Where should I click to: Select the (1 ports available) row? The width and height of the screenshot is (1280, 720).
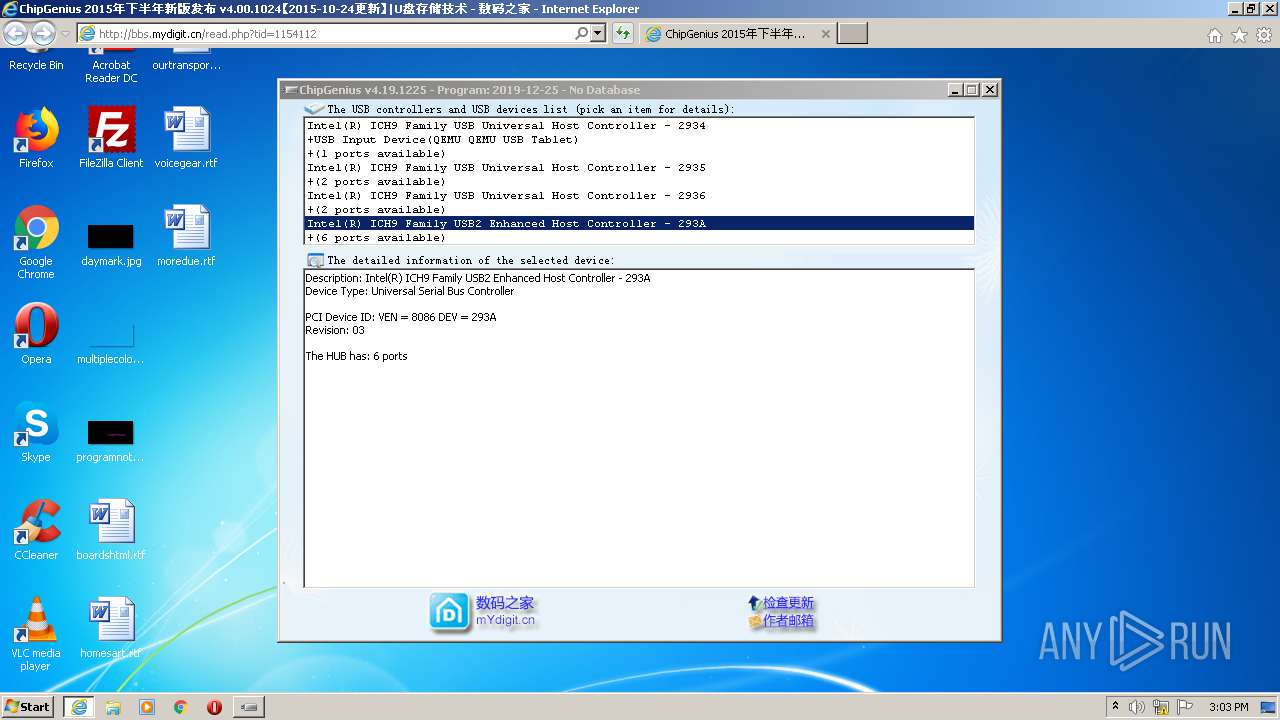click(639, 154)
